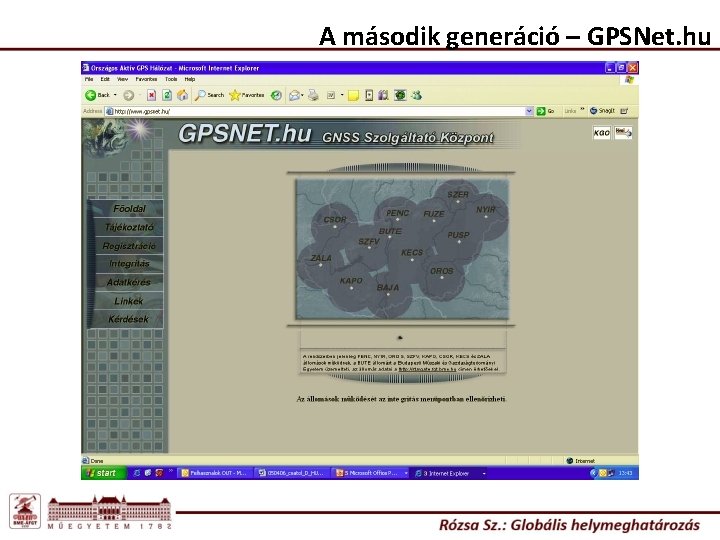Open the Kérdések sidebar item

129,319
